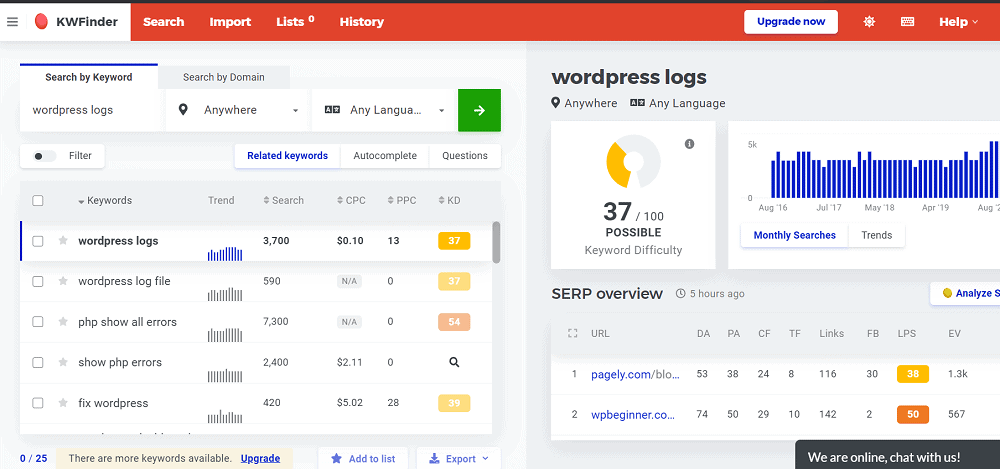The width and height of the screenshot is (1000, 469).
Task: Click expand icon in SERP table header
Action: click(x=572, y=333)
